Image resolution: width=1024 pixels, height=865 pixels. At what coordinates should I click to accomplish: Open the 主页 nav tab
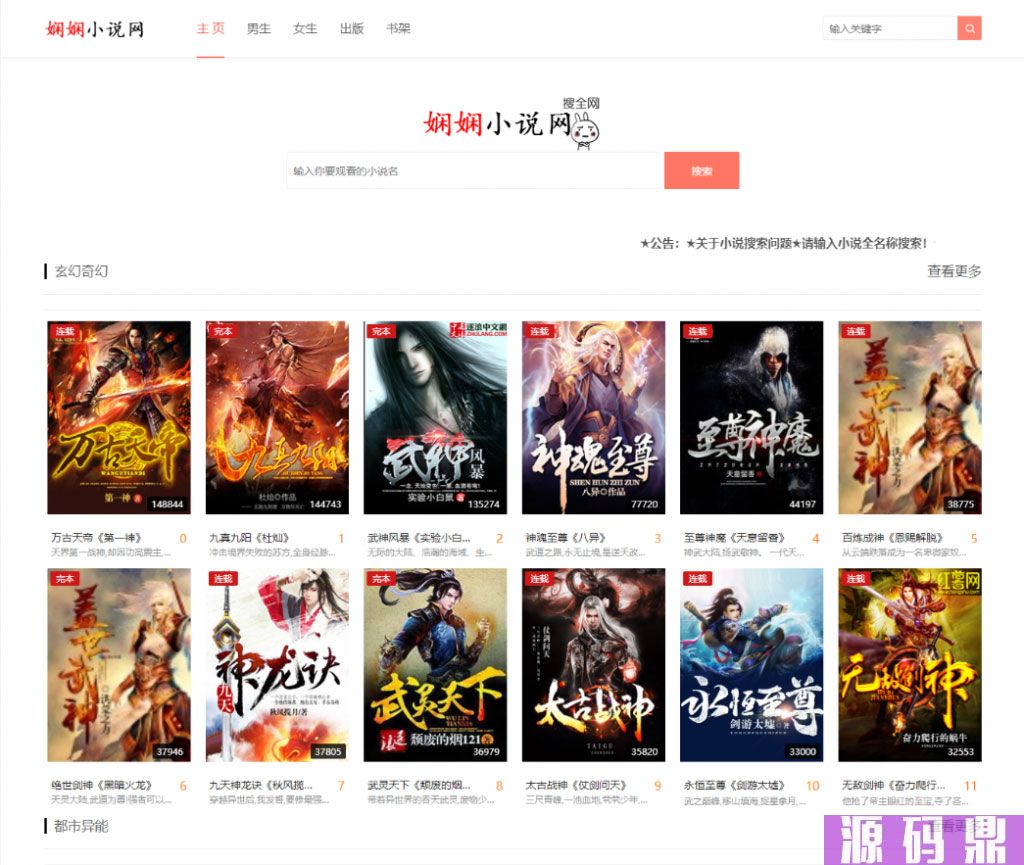pyautogui.click(x=210, y=28)
